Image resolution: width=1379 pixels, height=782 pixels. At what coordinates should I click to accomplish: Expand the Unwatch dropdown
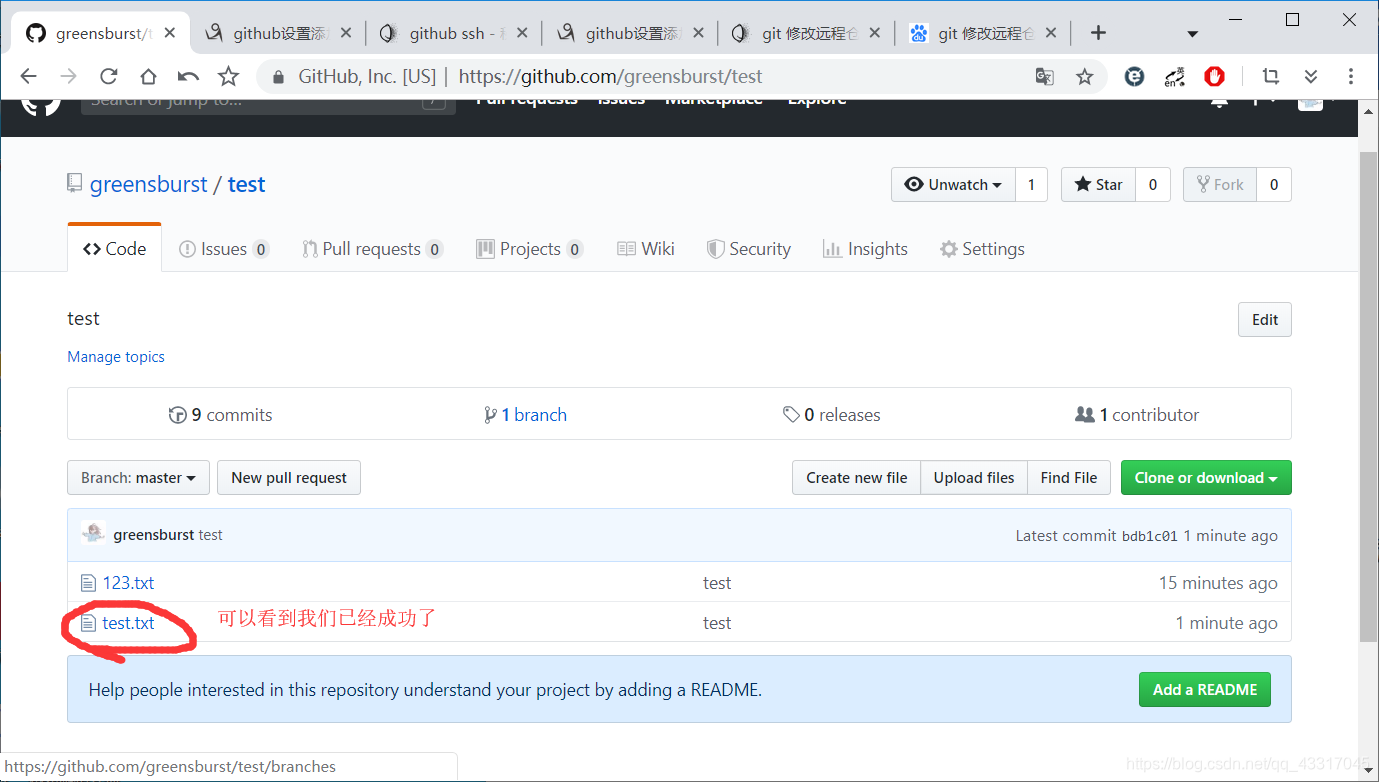pyautogui.click(x=953, y=184)
